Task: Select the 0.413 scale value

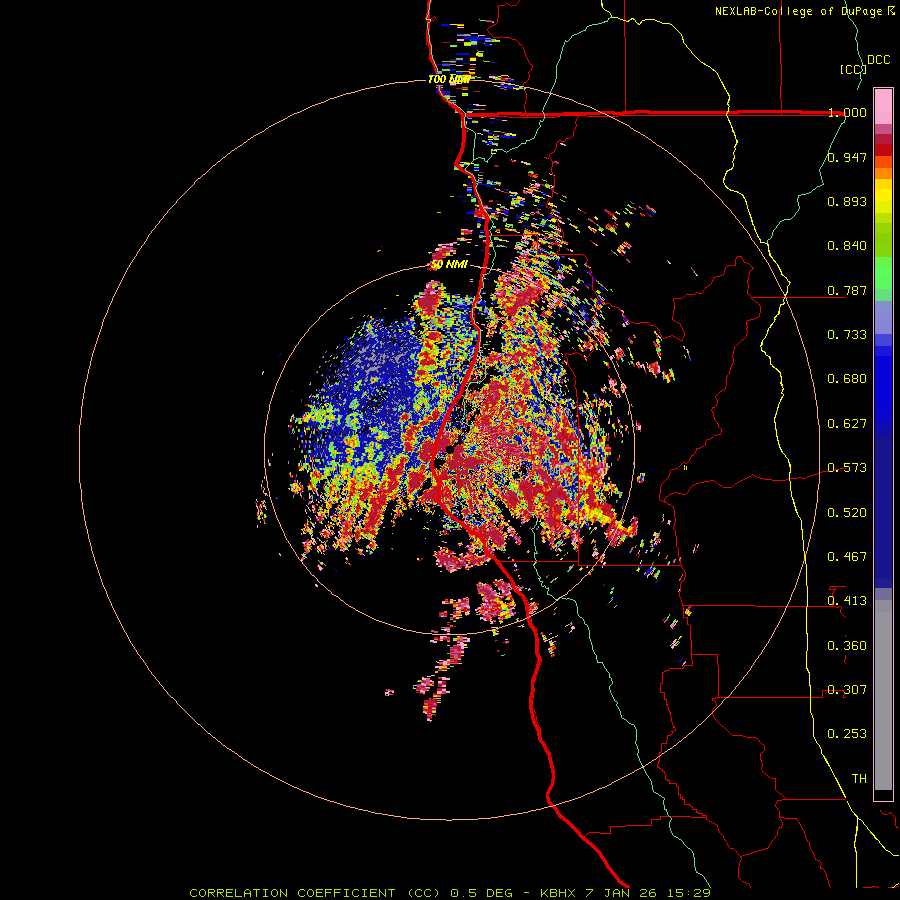Action: coord(847,601)
